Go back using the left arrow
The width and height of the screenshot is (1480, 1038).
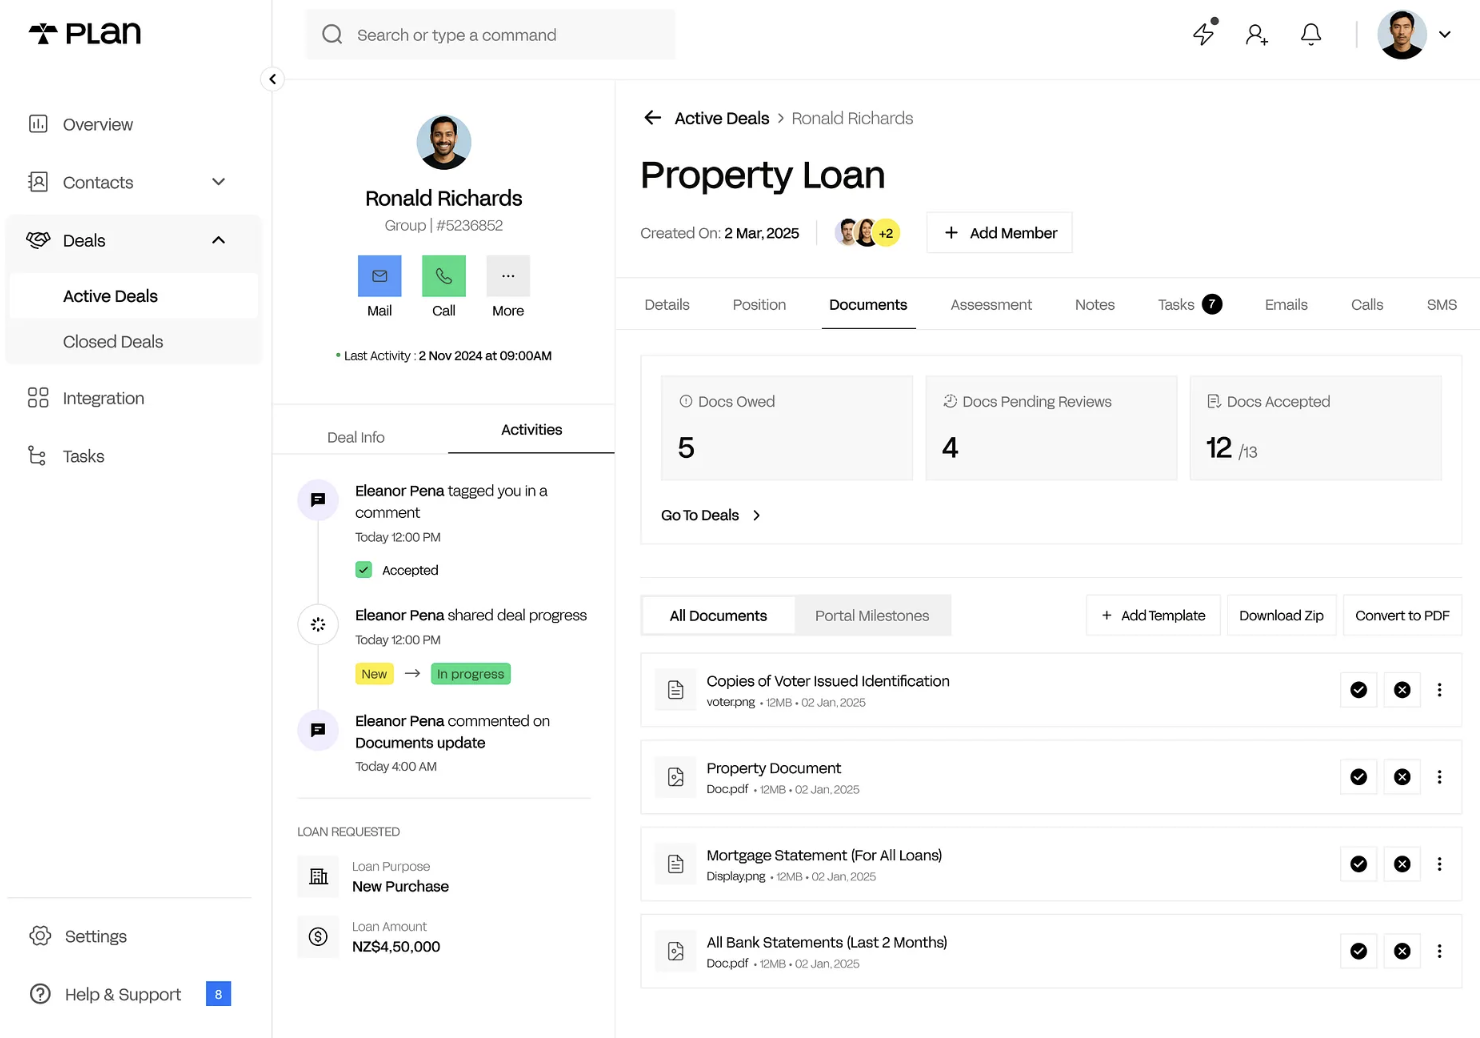point(653,118)
